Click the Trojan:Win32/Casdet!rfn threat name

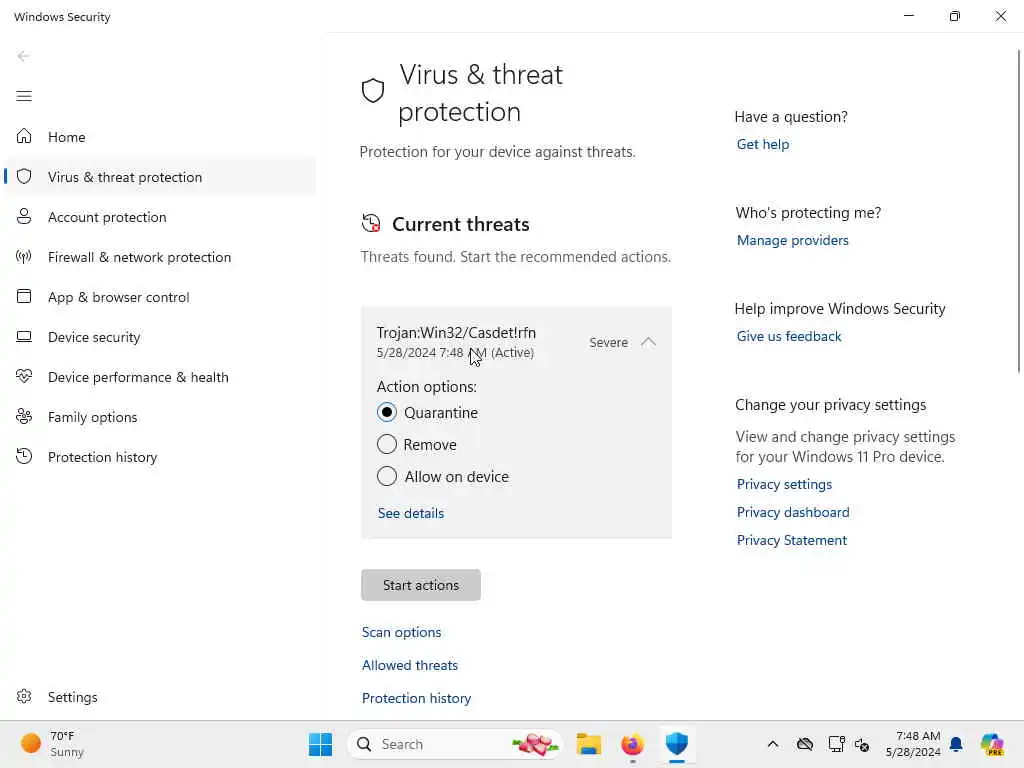[456, 332]
